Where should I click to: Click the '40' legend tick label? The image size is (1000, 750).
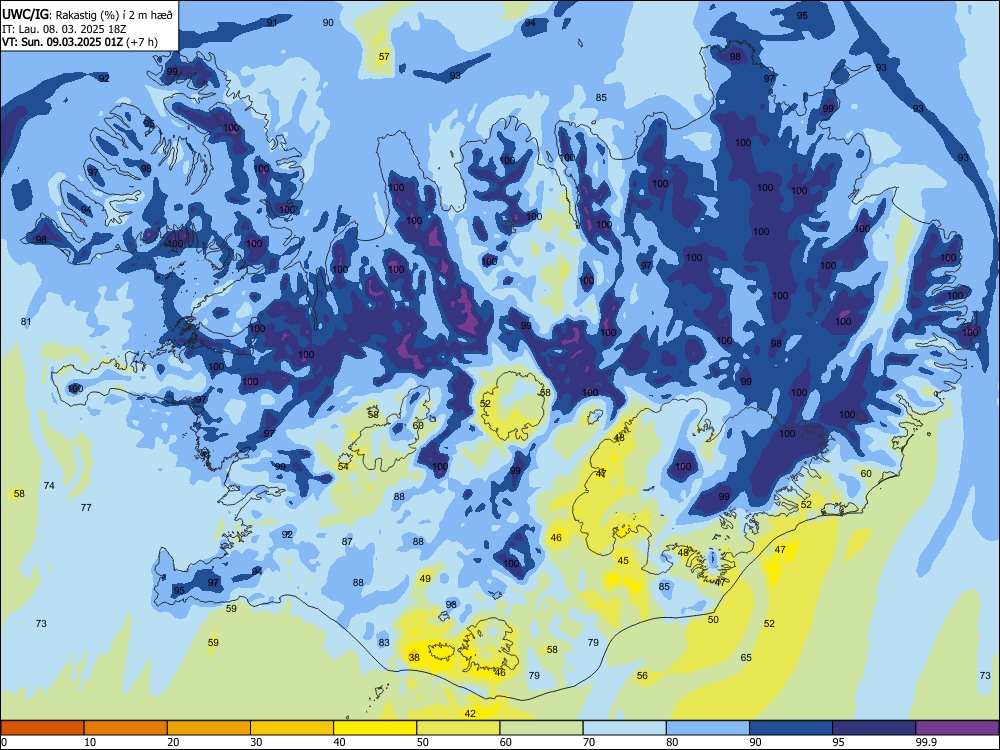click(339, 742)
